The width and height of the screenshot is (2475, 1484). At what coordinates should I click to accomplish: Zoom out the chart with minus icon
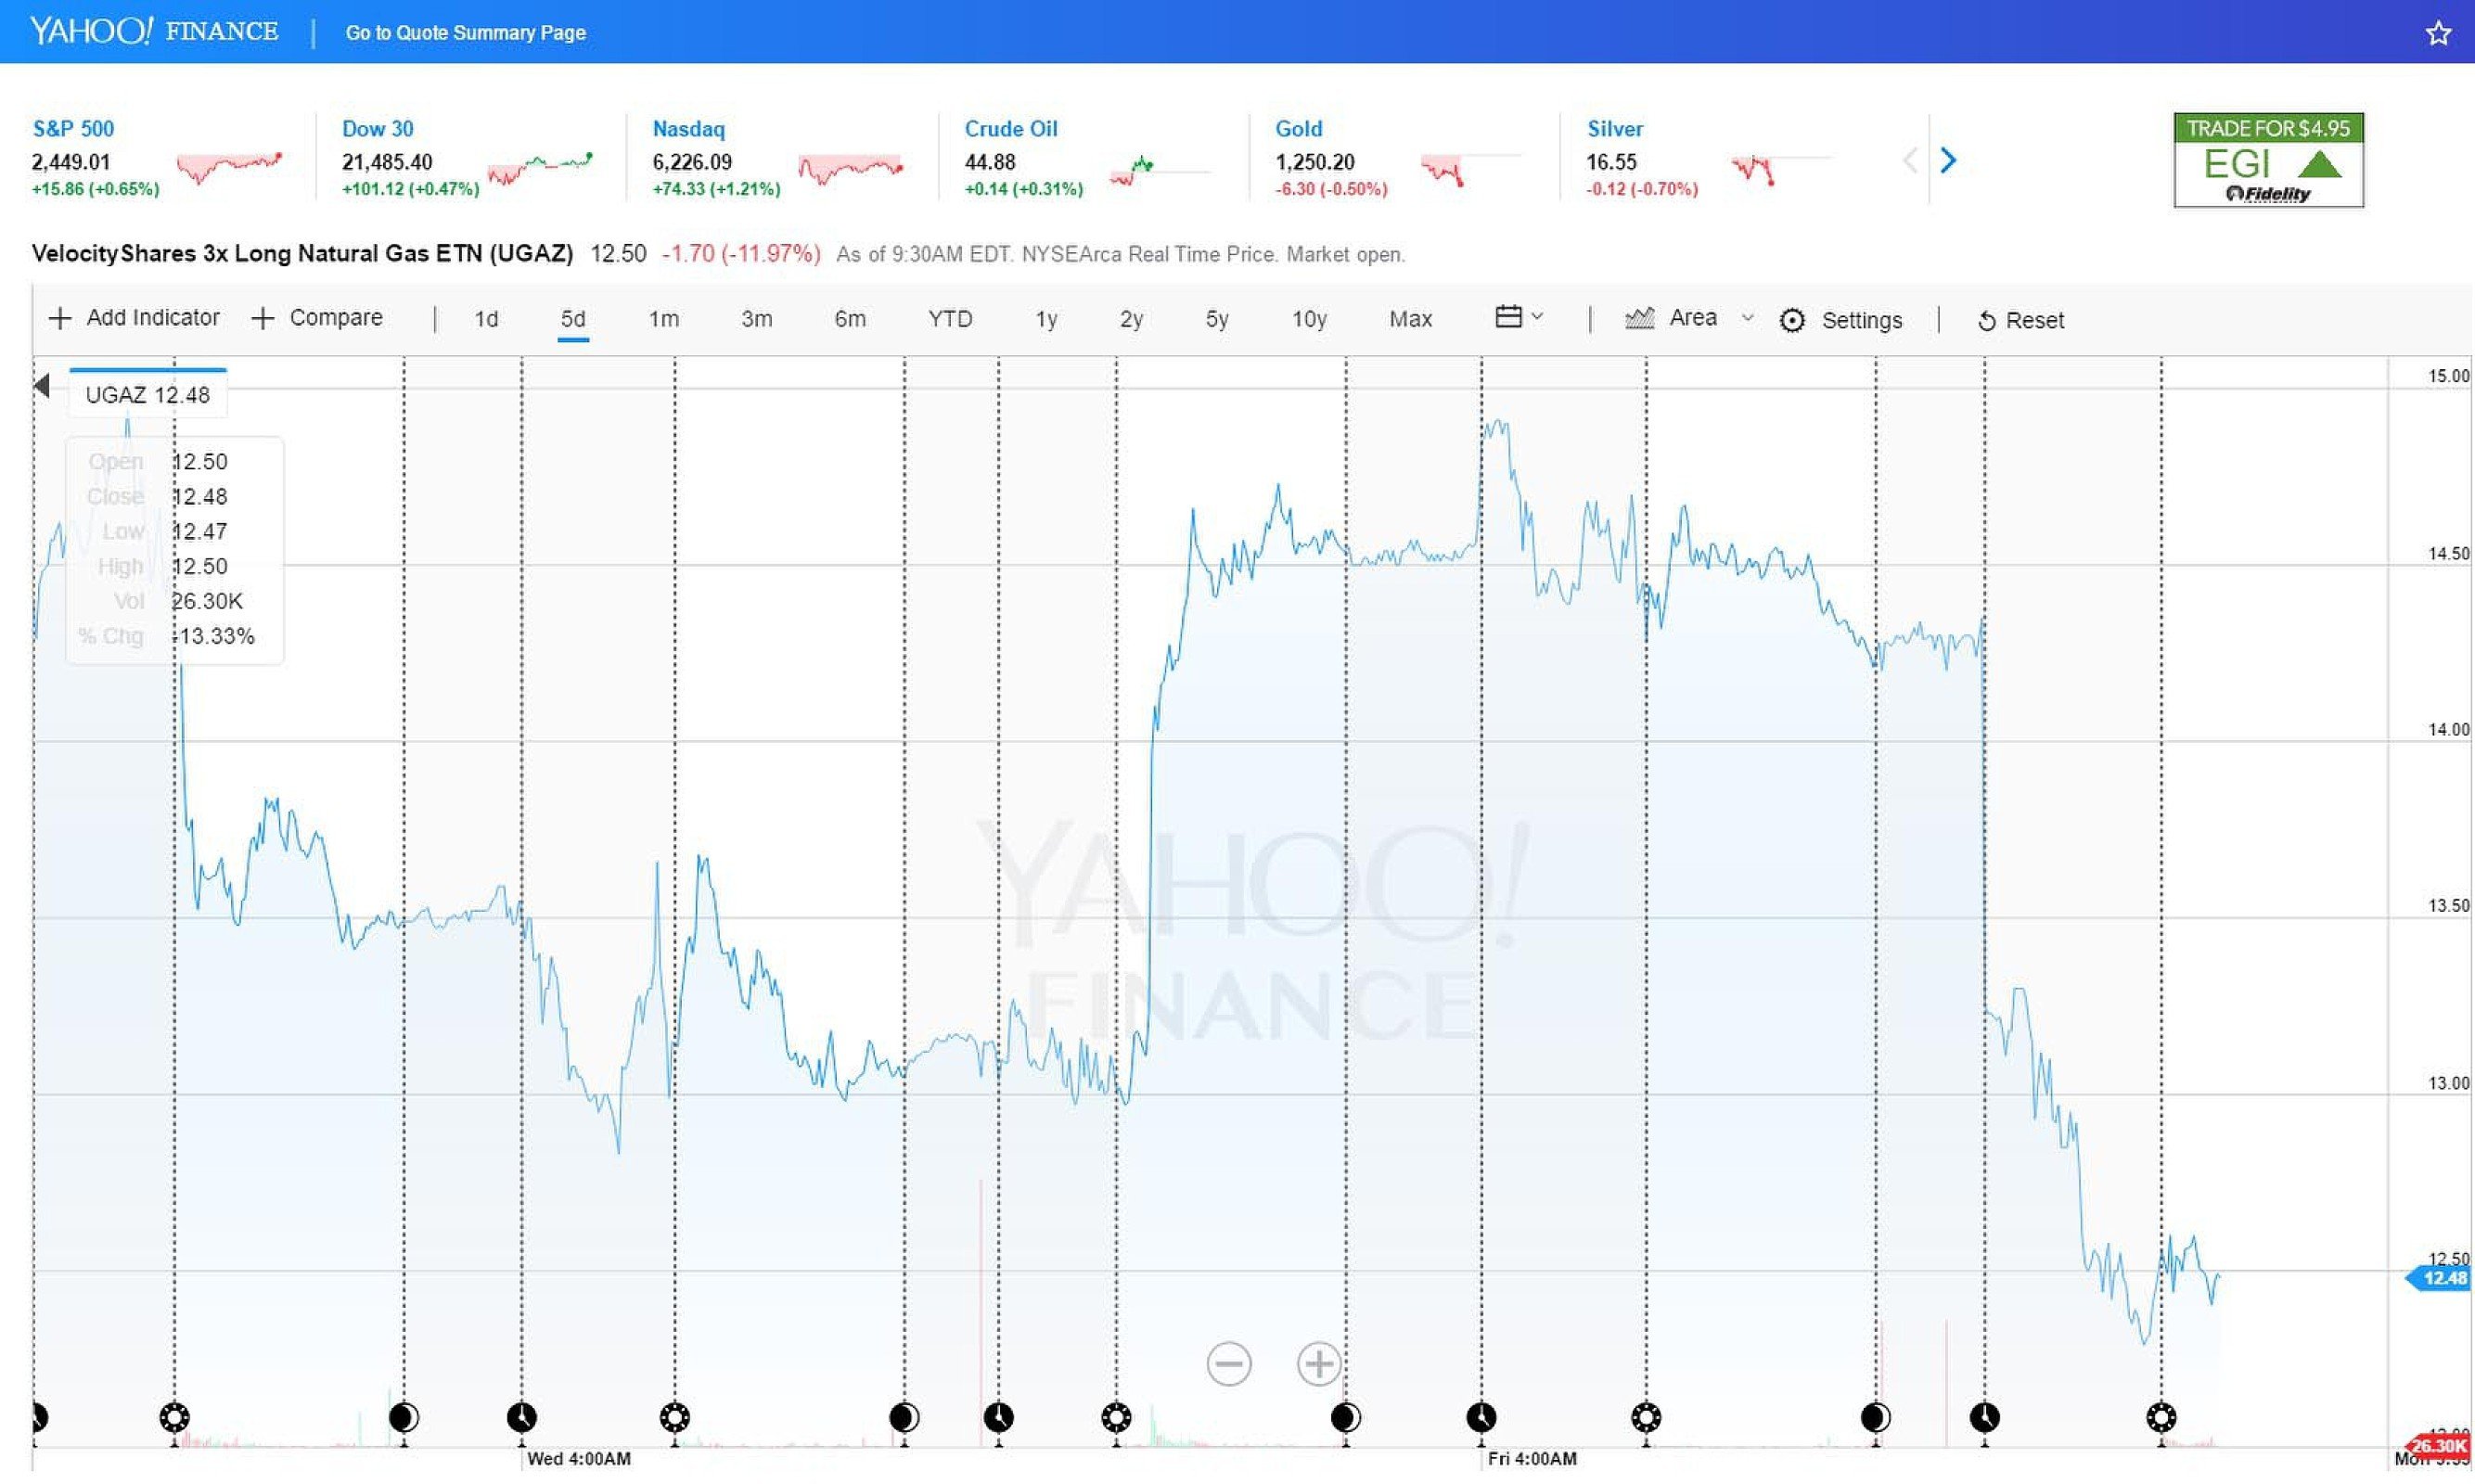point(1229,1364)
